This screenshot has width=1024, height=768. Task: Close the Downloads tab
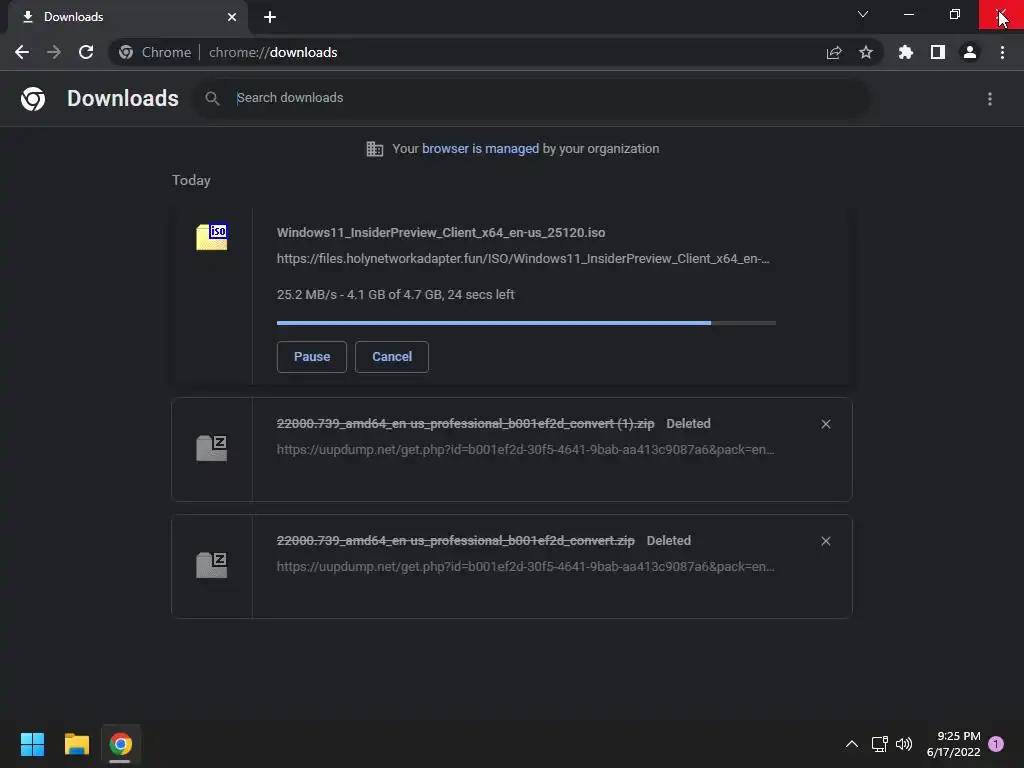point(232,17)
